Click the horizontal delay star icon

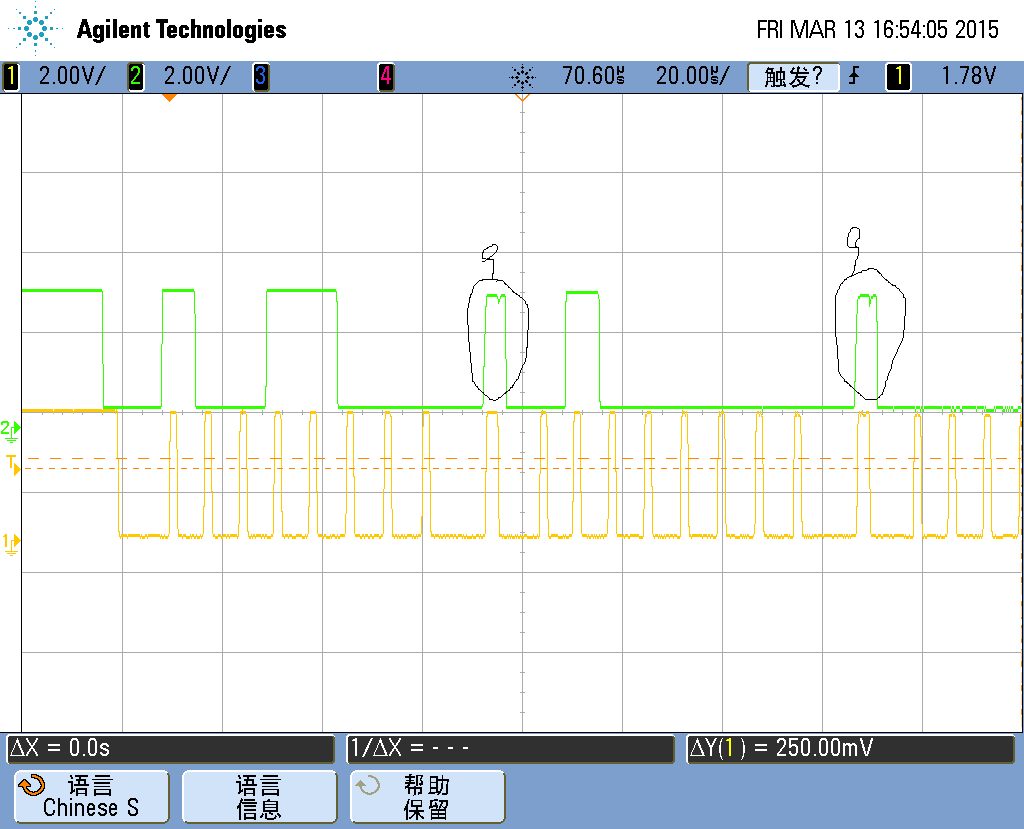click(522, 78)
